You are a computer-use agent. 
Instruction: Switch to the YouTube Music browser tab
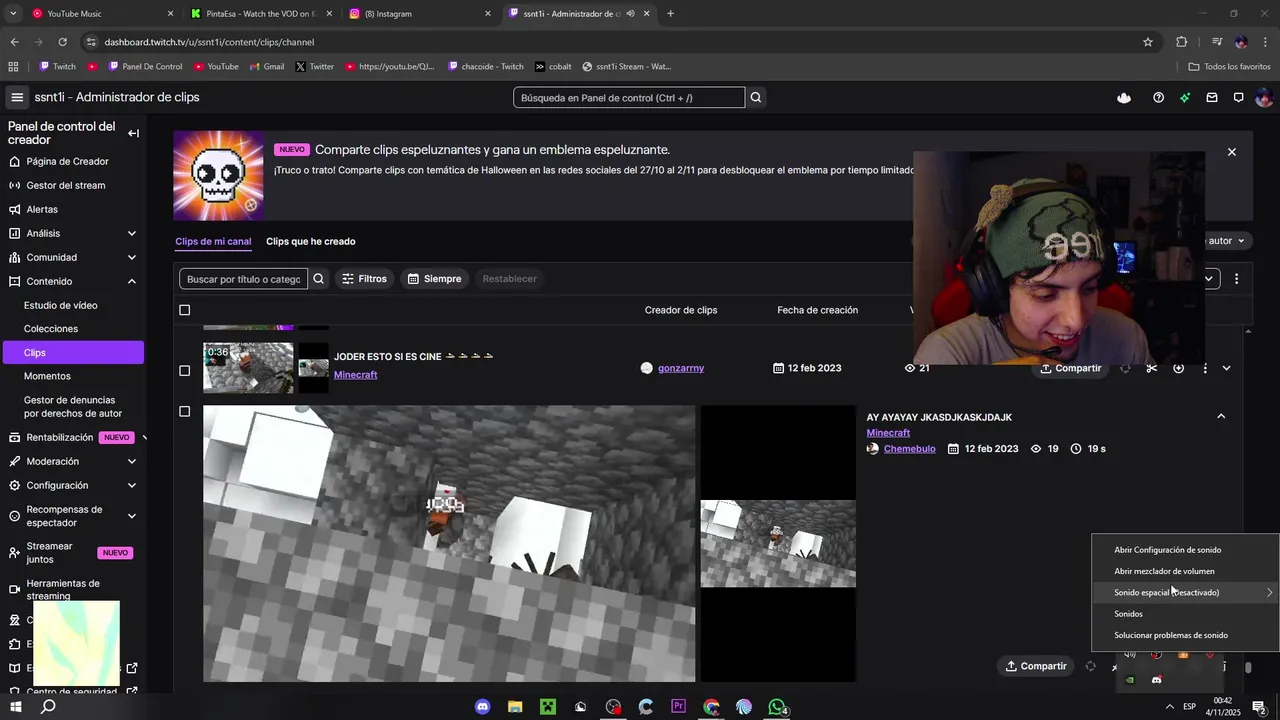pos(100,14)
